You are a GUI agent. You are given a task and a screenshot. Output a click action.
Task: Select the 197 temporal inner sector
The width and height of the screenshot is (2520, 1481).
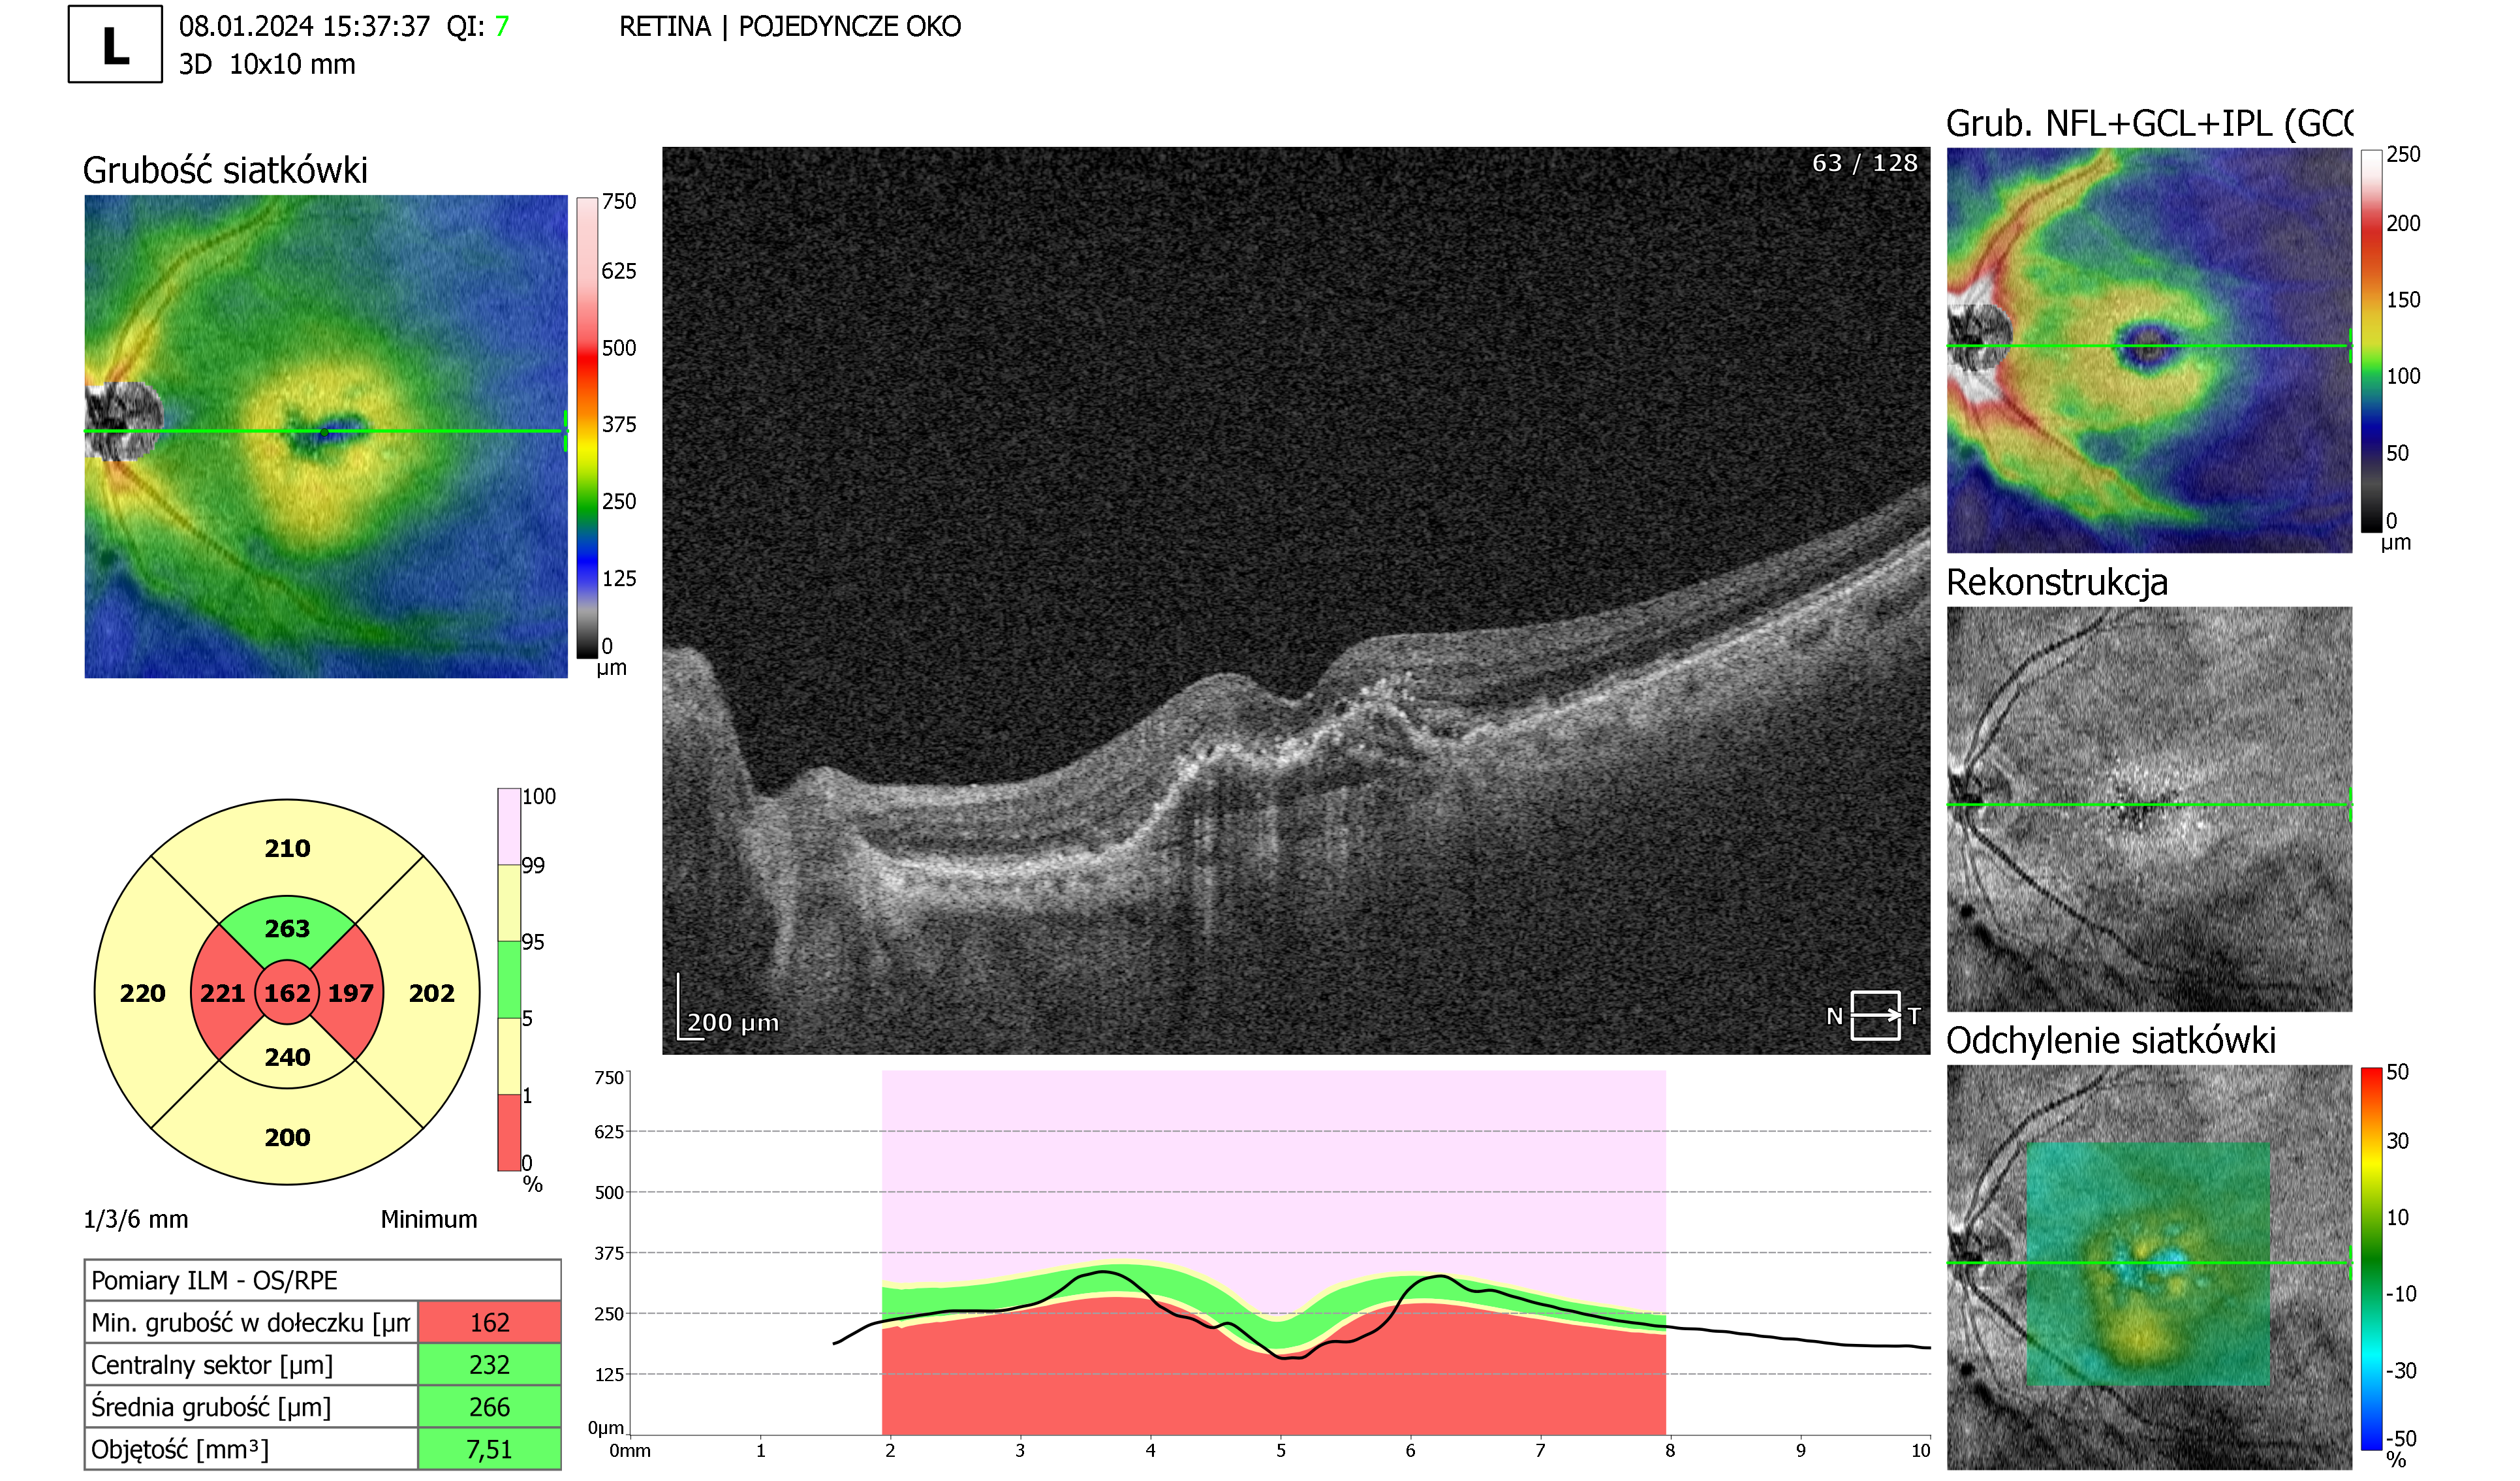(x=351, y=993)
